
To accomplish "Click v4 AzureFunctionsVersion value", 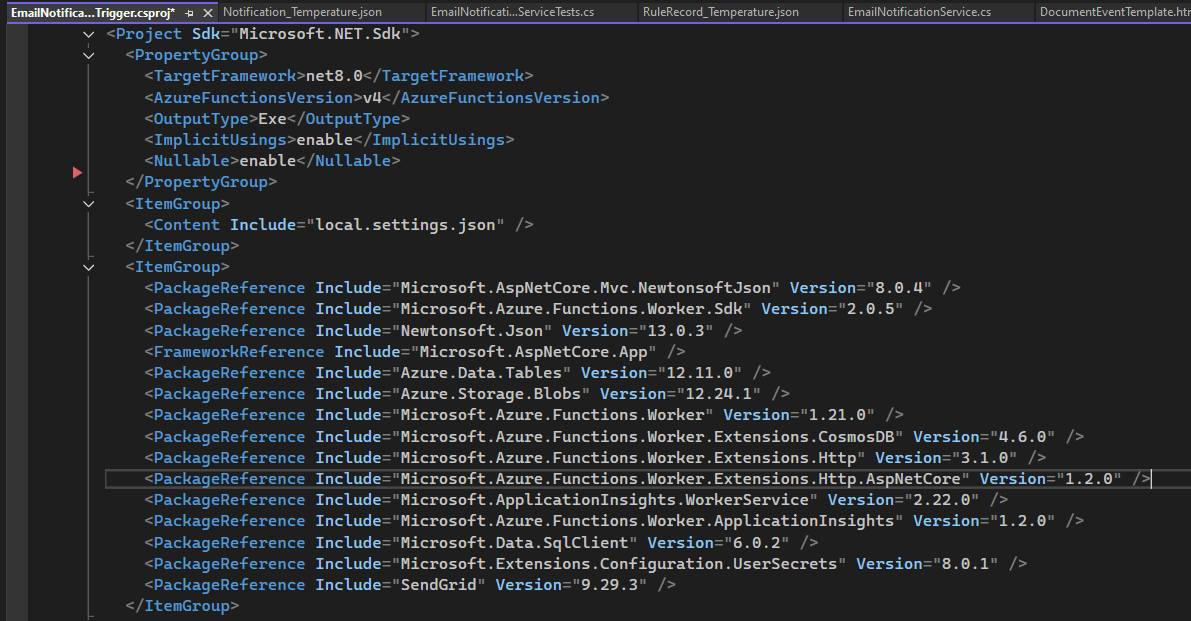I will (372, 97).
